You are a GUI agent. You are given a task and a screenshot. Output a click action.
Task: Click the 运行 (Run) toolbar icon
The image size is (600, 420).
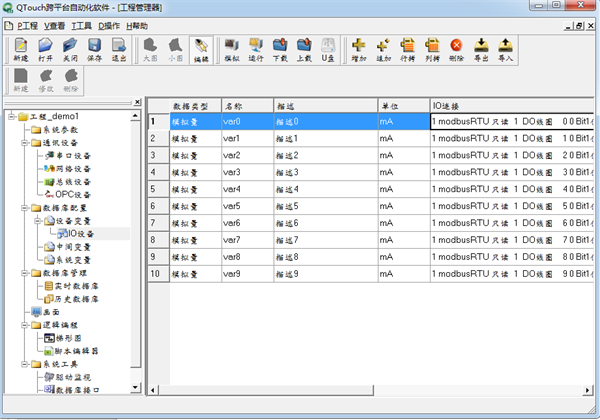255,49
